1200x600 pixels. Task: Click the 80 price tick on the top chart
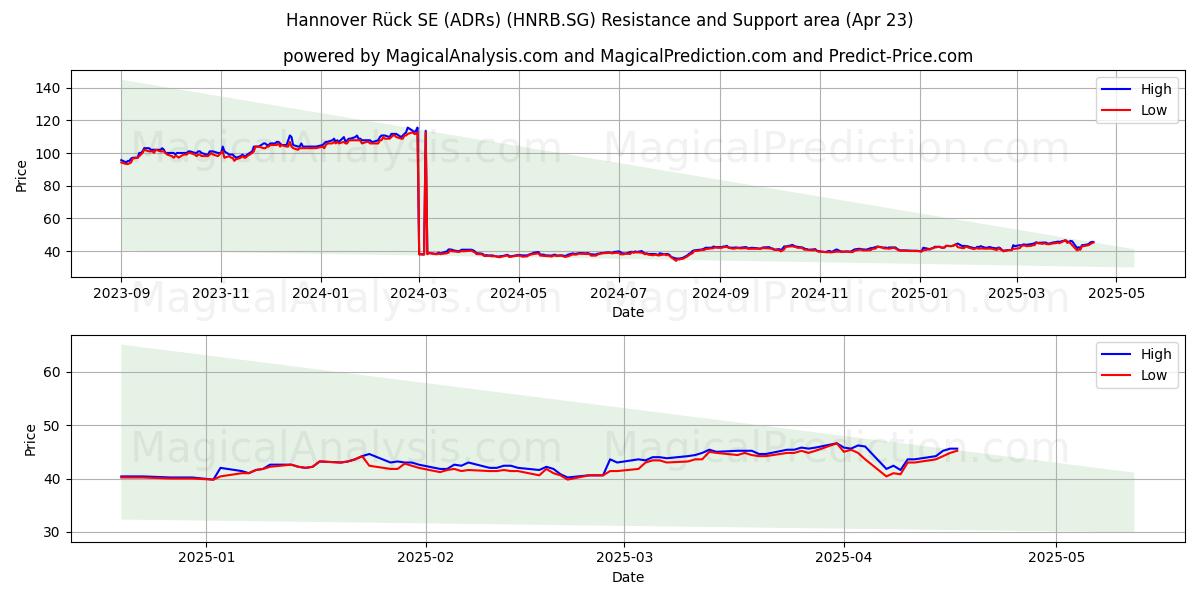pos(52,186)
